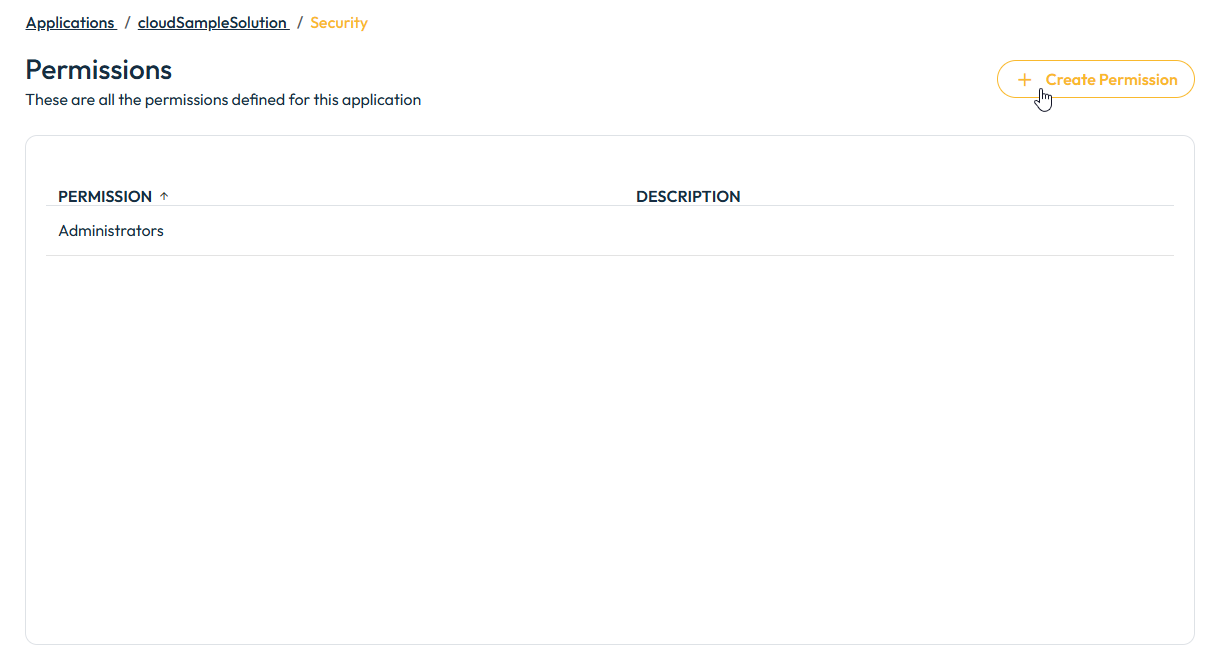This screenshot has height=660, width=1218.
Task: Click the word "Administrators" in the table
Action: coord(111,231)
